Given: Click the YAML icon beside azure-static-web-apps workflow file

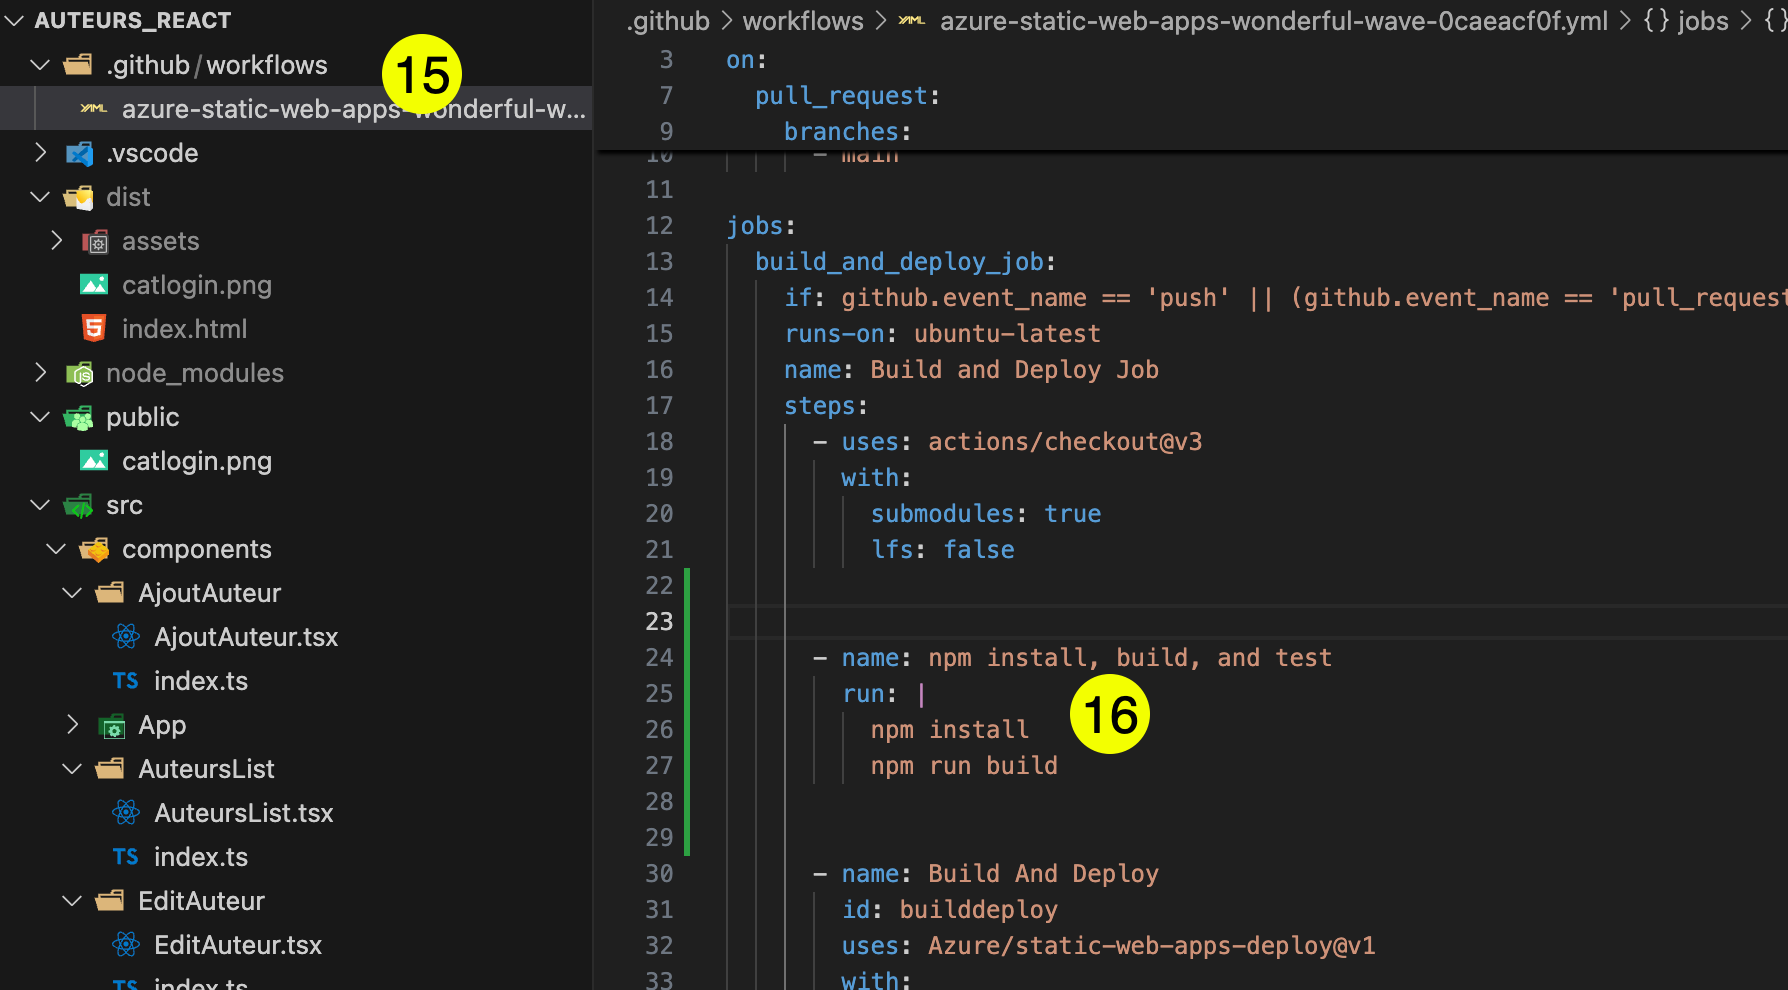Looking at the screenshot, I should [93, 108].
